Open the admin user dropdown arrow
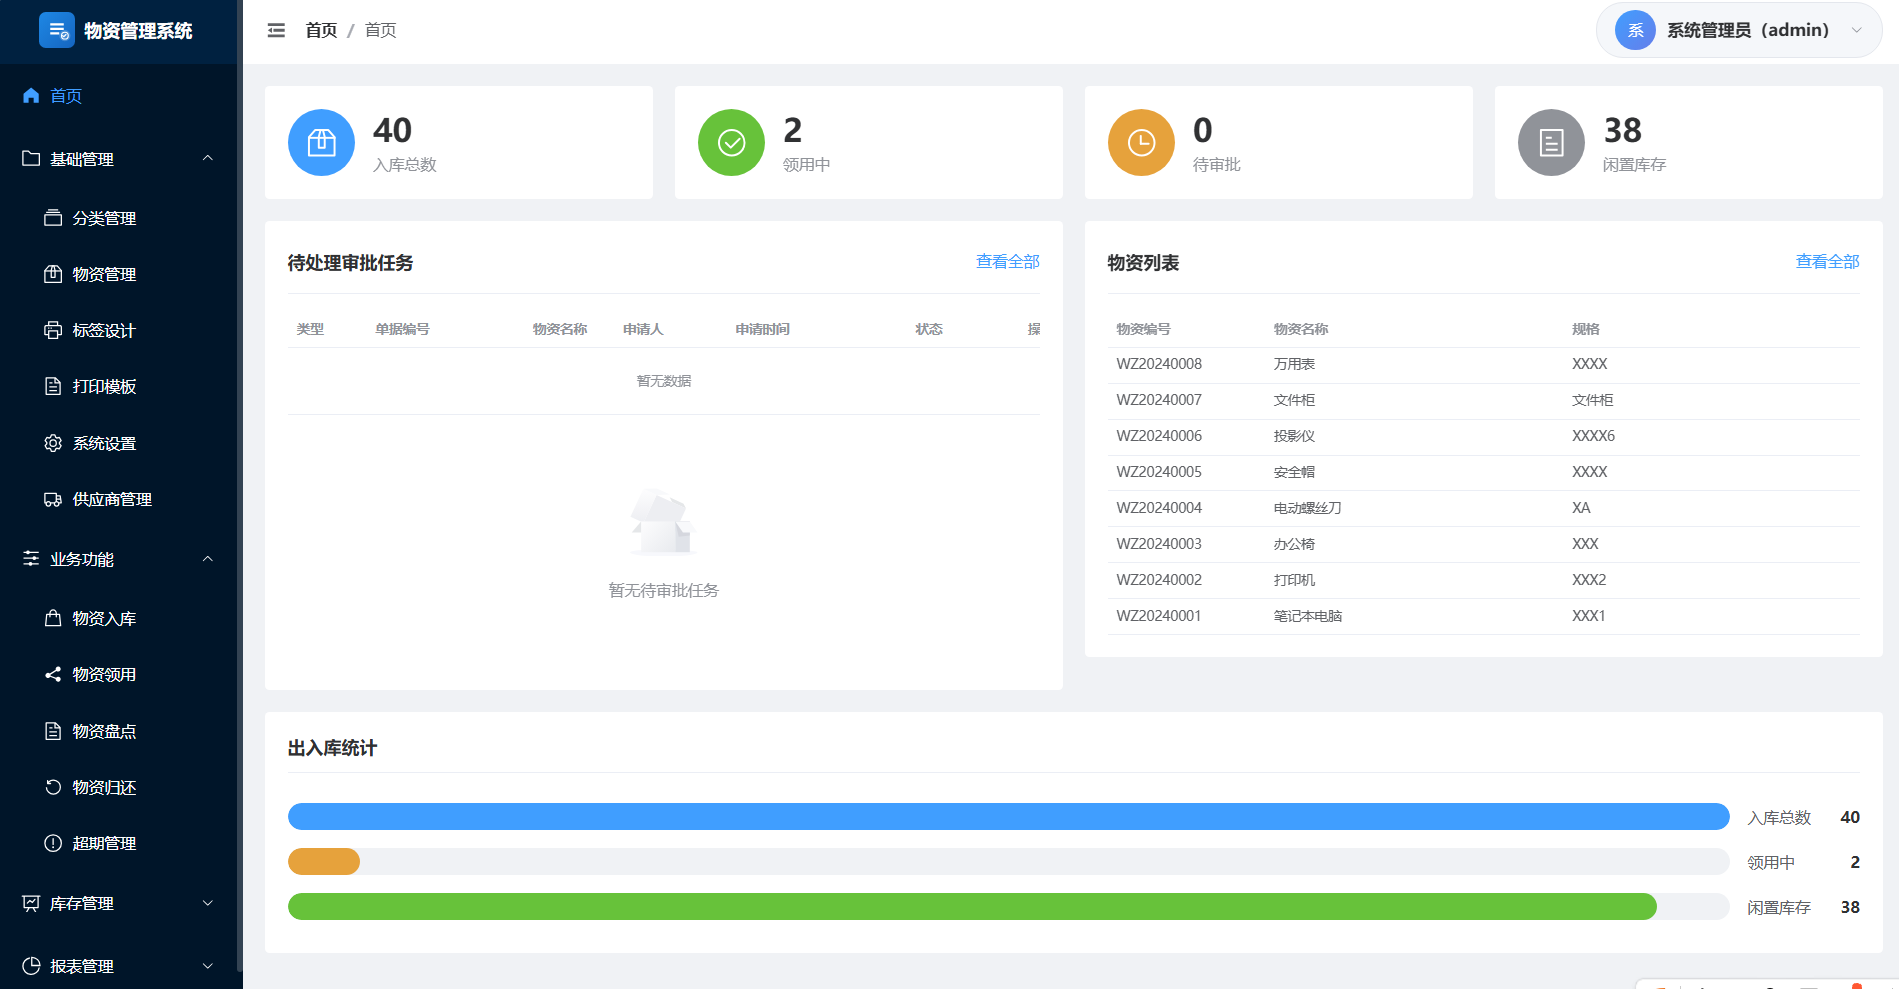This screenshot has height=989, width=1899. click(x=1857, y=30)
